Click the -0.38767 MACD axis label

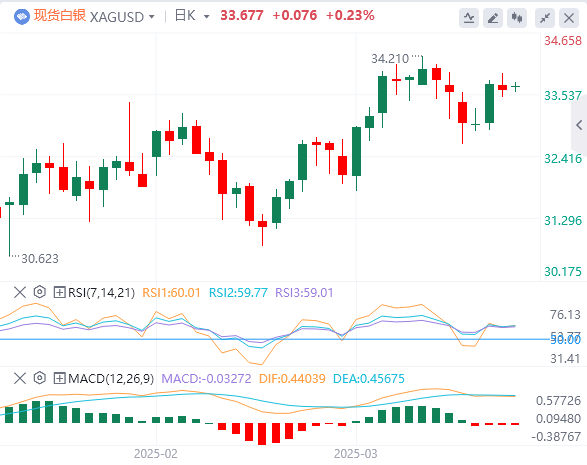coord(556,437)
